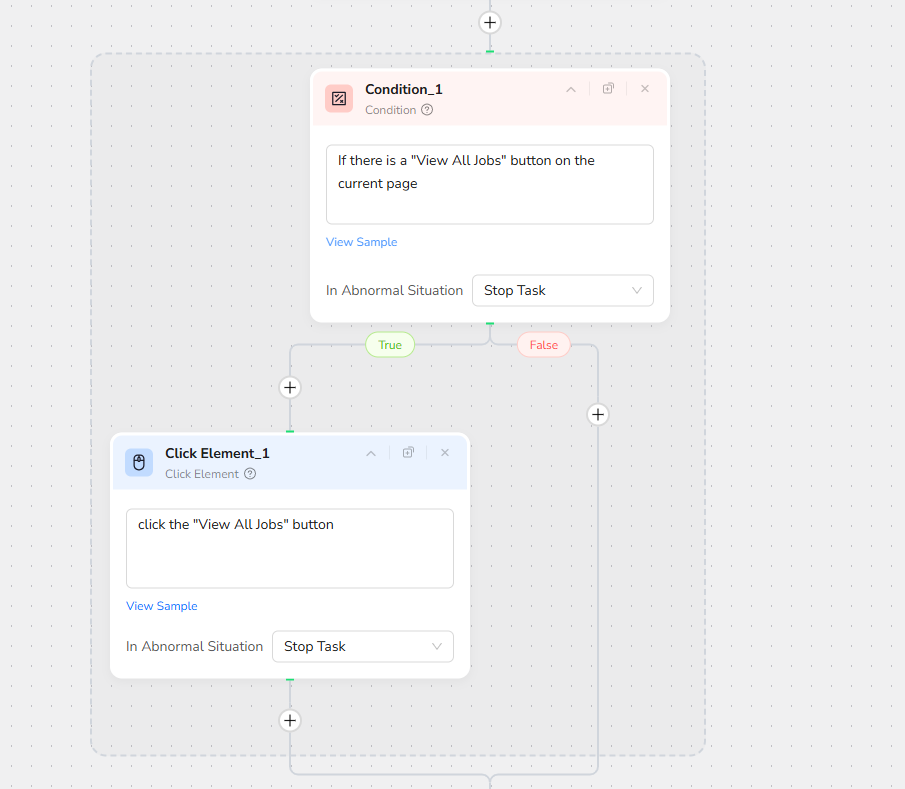This screenshot has width=905, height=789.
Task: Click the Condition_1 node type icon
Action: [x=339, y=98]
